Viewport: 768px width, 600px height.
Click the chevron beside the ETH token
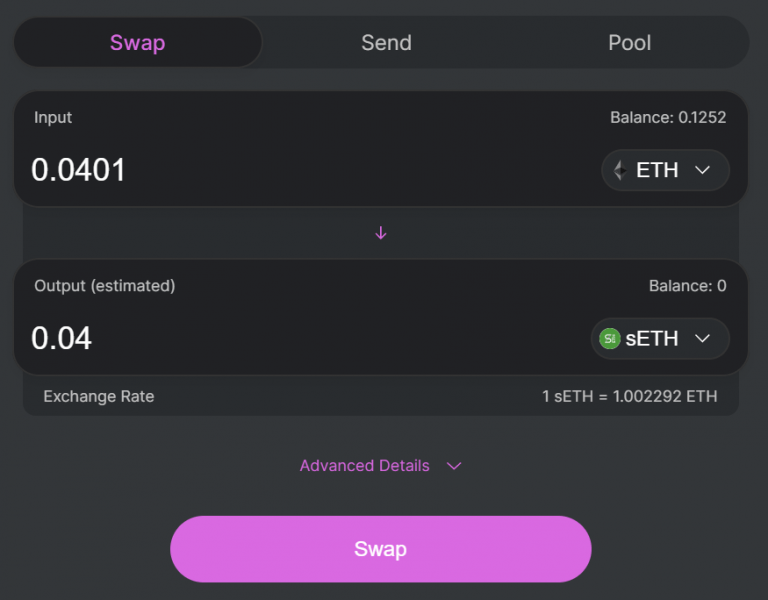(702, 170)
